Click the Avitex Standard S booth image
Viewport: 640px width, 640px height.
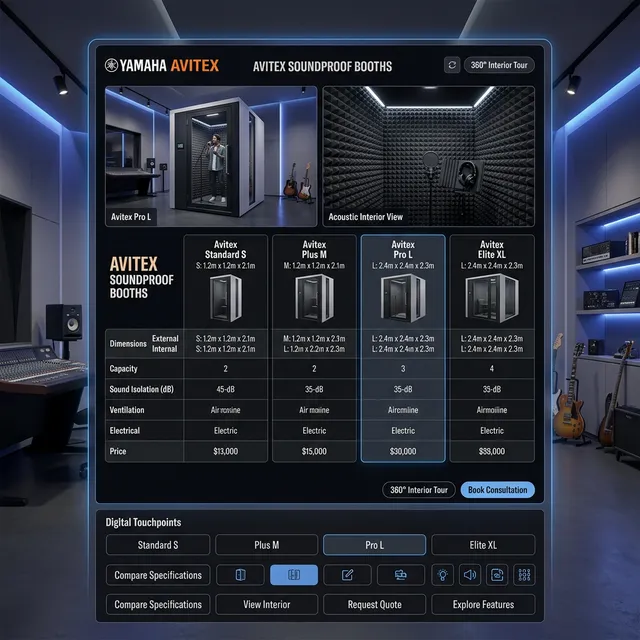click(225, 298)
